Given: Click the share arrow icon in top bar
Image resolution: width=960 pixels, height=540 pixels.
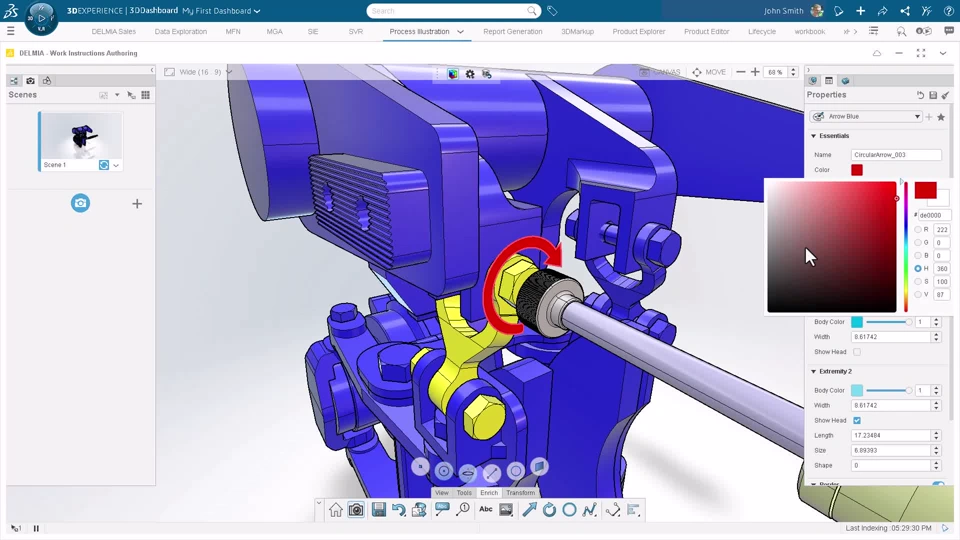Looking at the screenshot, I should [x=882, y=11].
